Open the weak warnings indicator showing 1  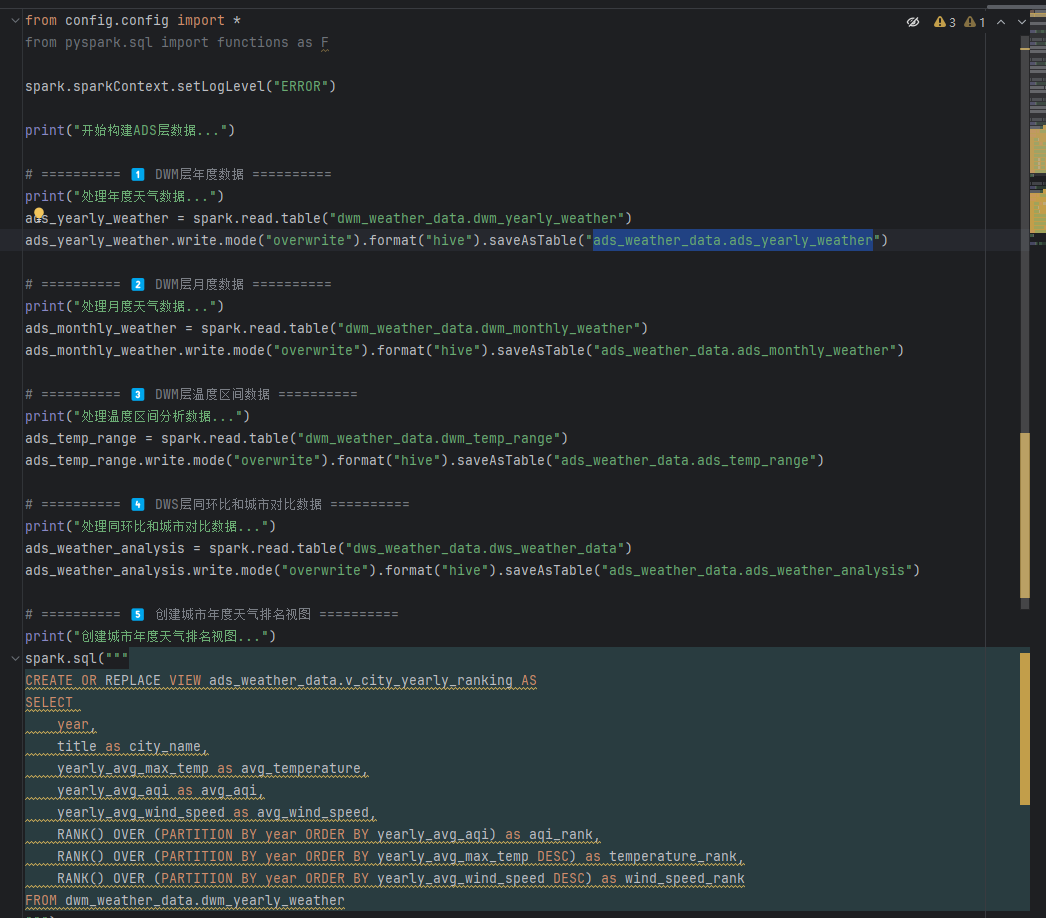pyautogui.click(x=975, y=22)
